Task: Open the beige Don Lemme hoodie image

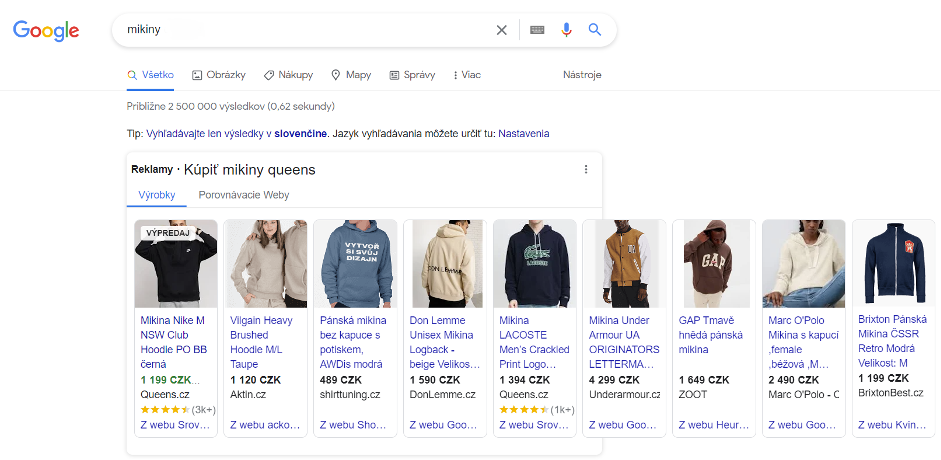Action: point(445,264)
